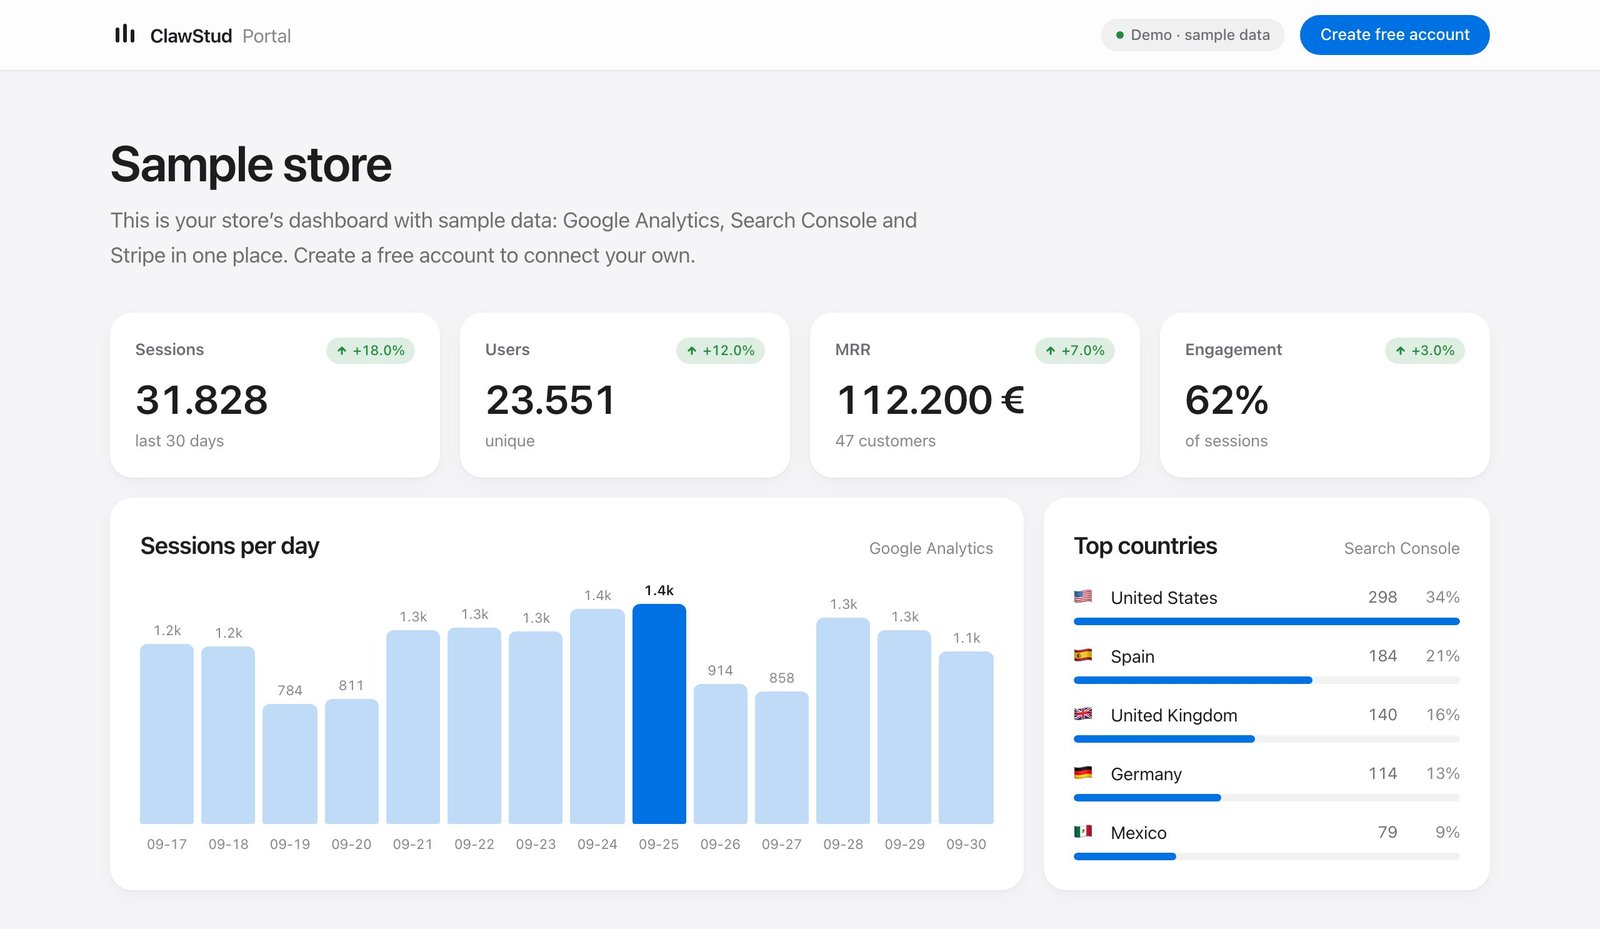Click the Google Analytics source label
This screenshot has height=929, width=1600.
[931, 548]
